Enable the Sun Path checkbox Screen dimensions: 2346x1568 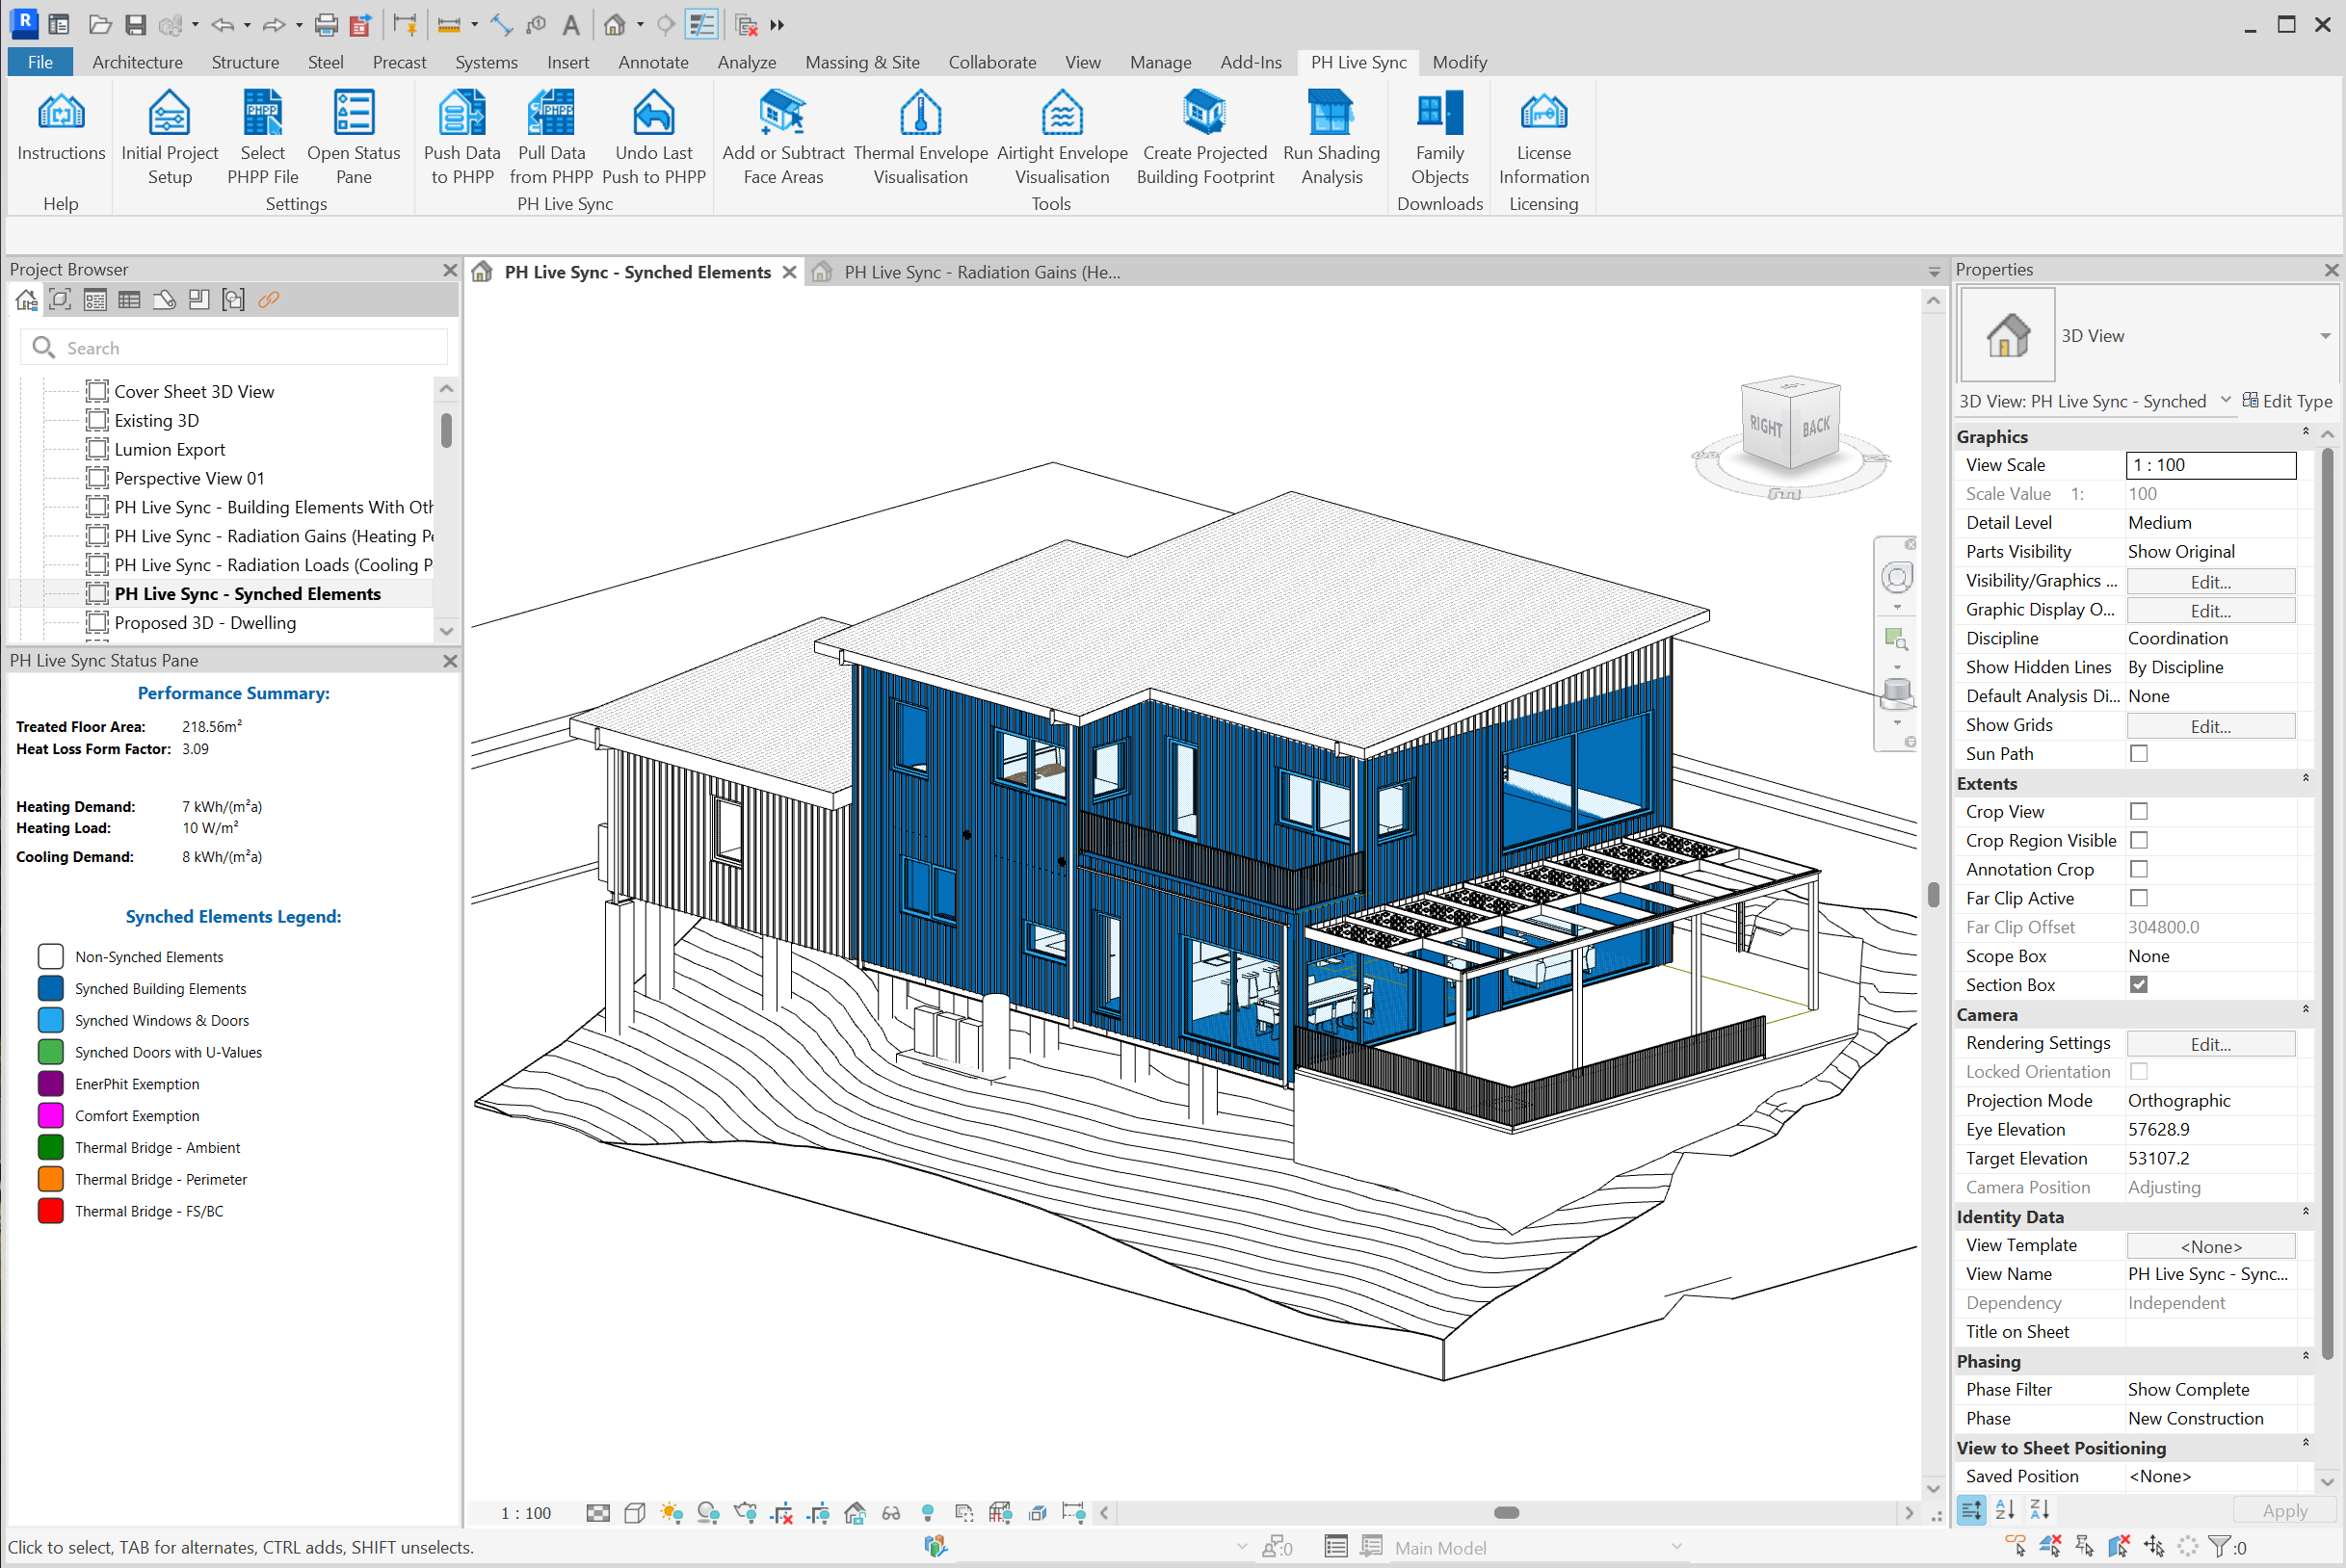[x=2138, y=754]
